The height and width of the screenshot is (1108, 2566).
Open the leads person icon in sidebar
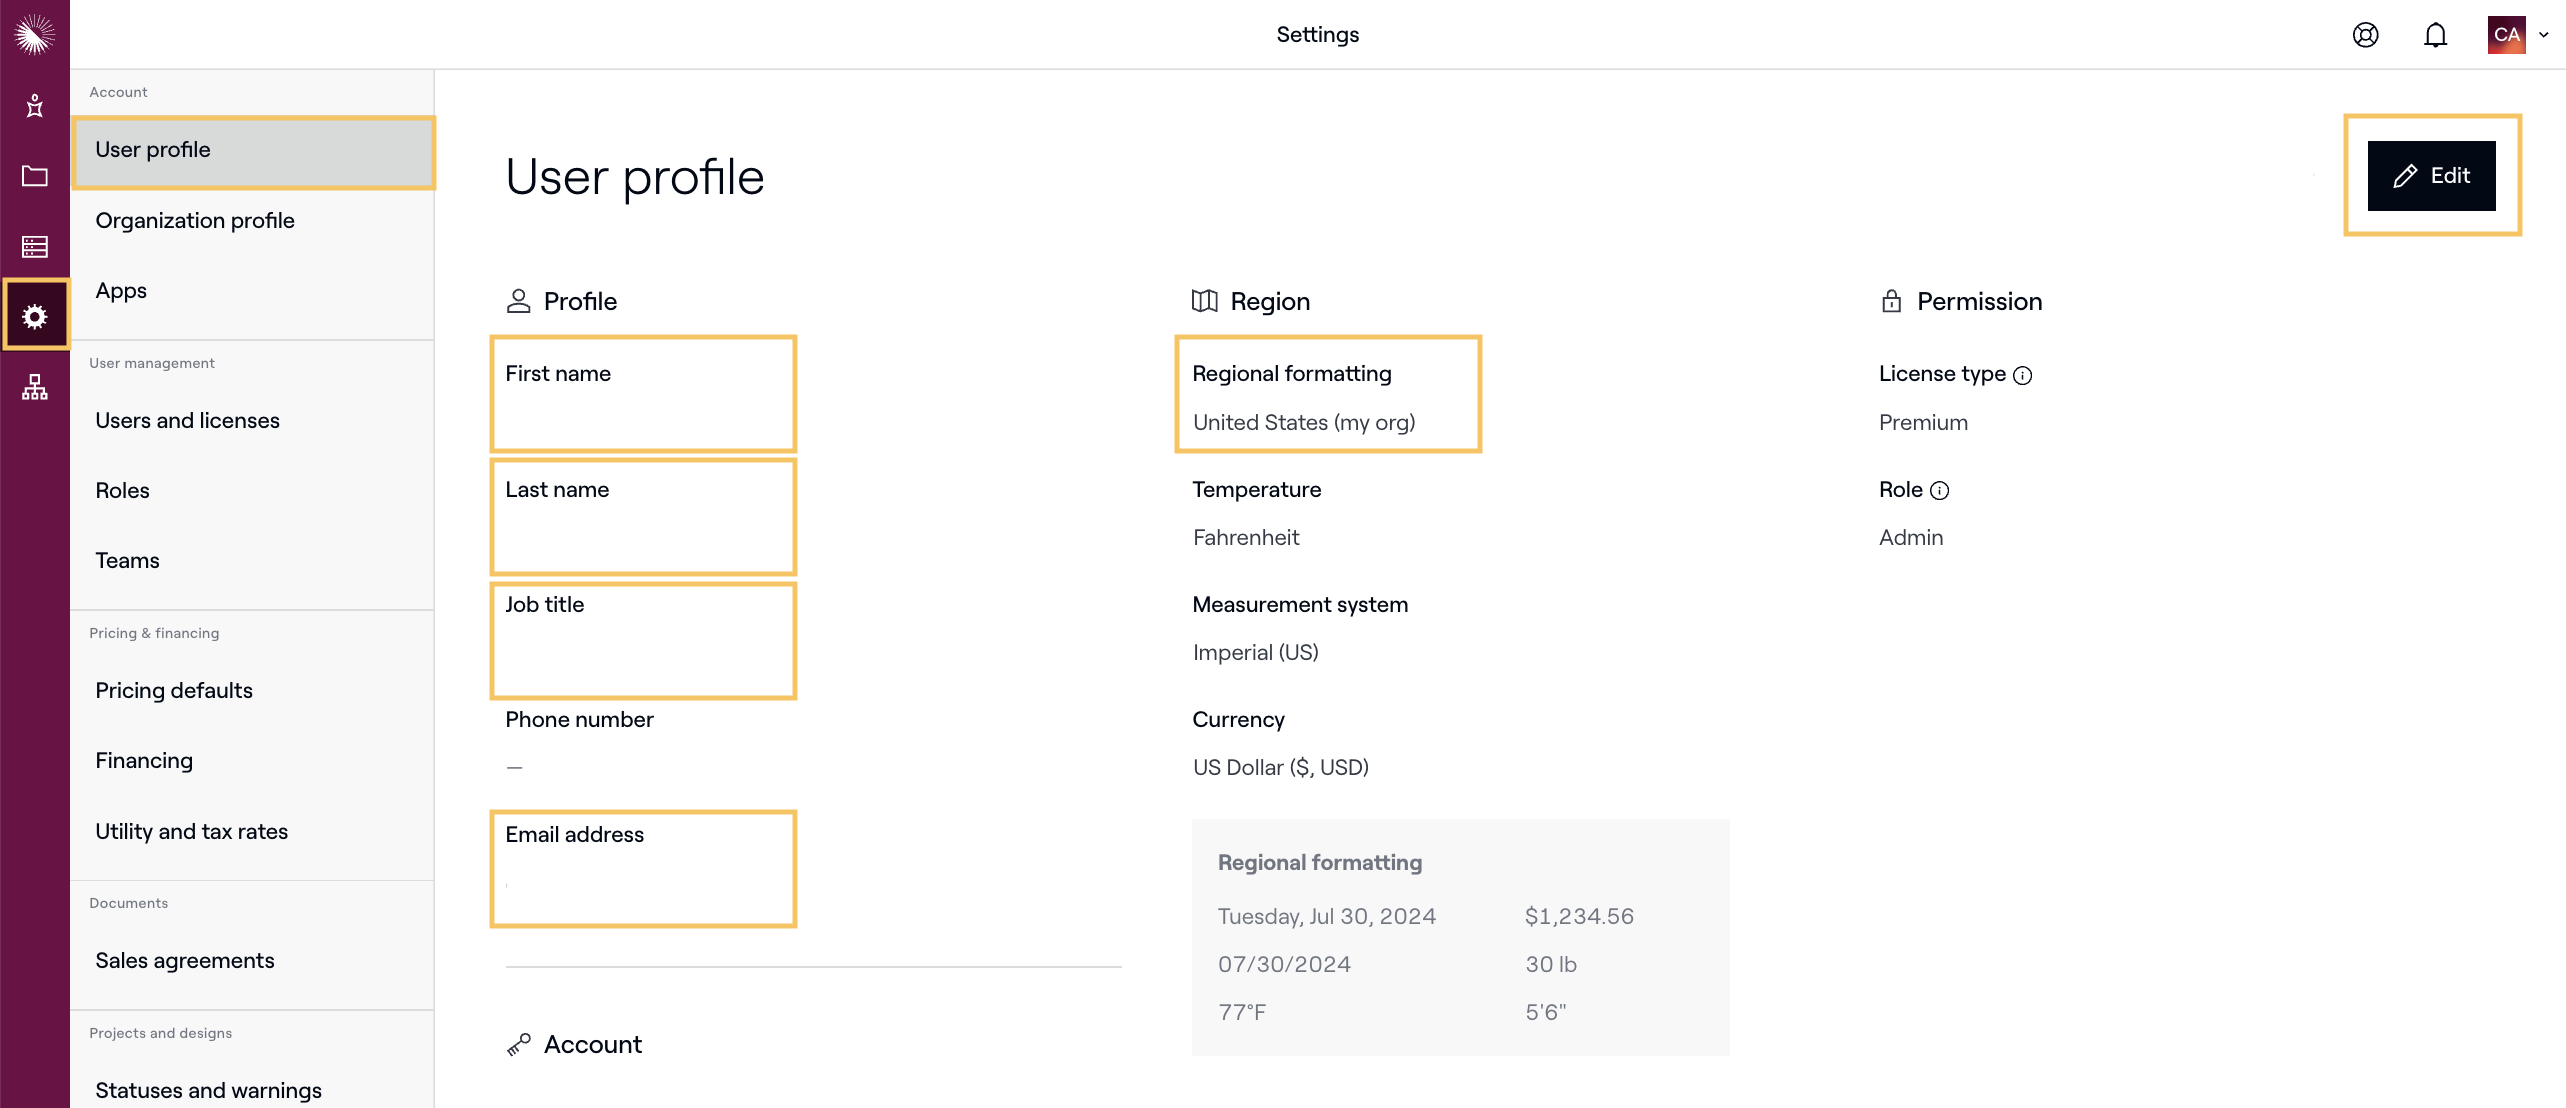click(35, 106)
